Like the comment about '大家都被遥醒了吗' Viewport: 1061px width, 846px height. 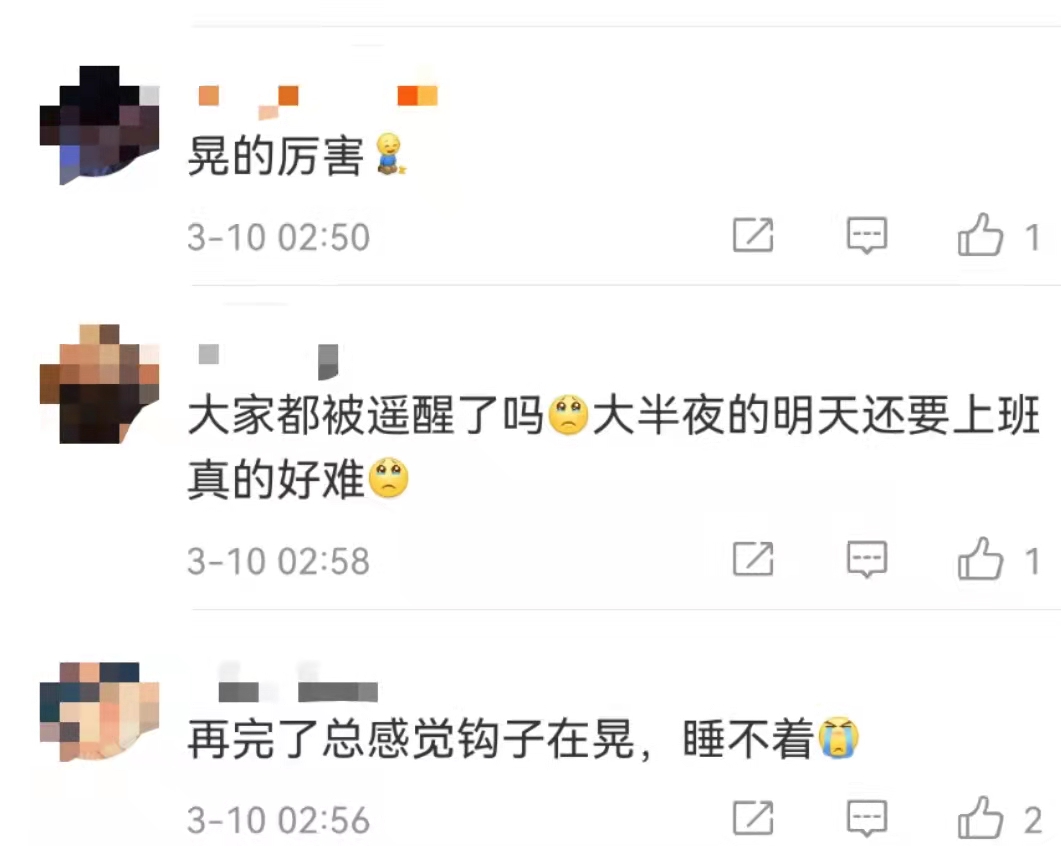click(x=980, y=559)
